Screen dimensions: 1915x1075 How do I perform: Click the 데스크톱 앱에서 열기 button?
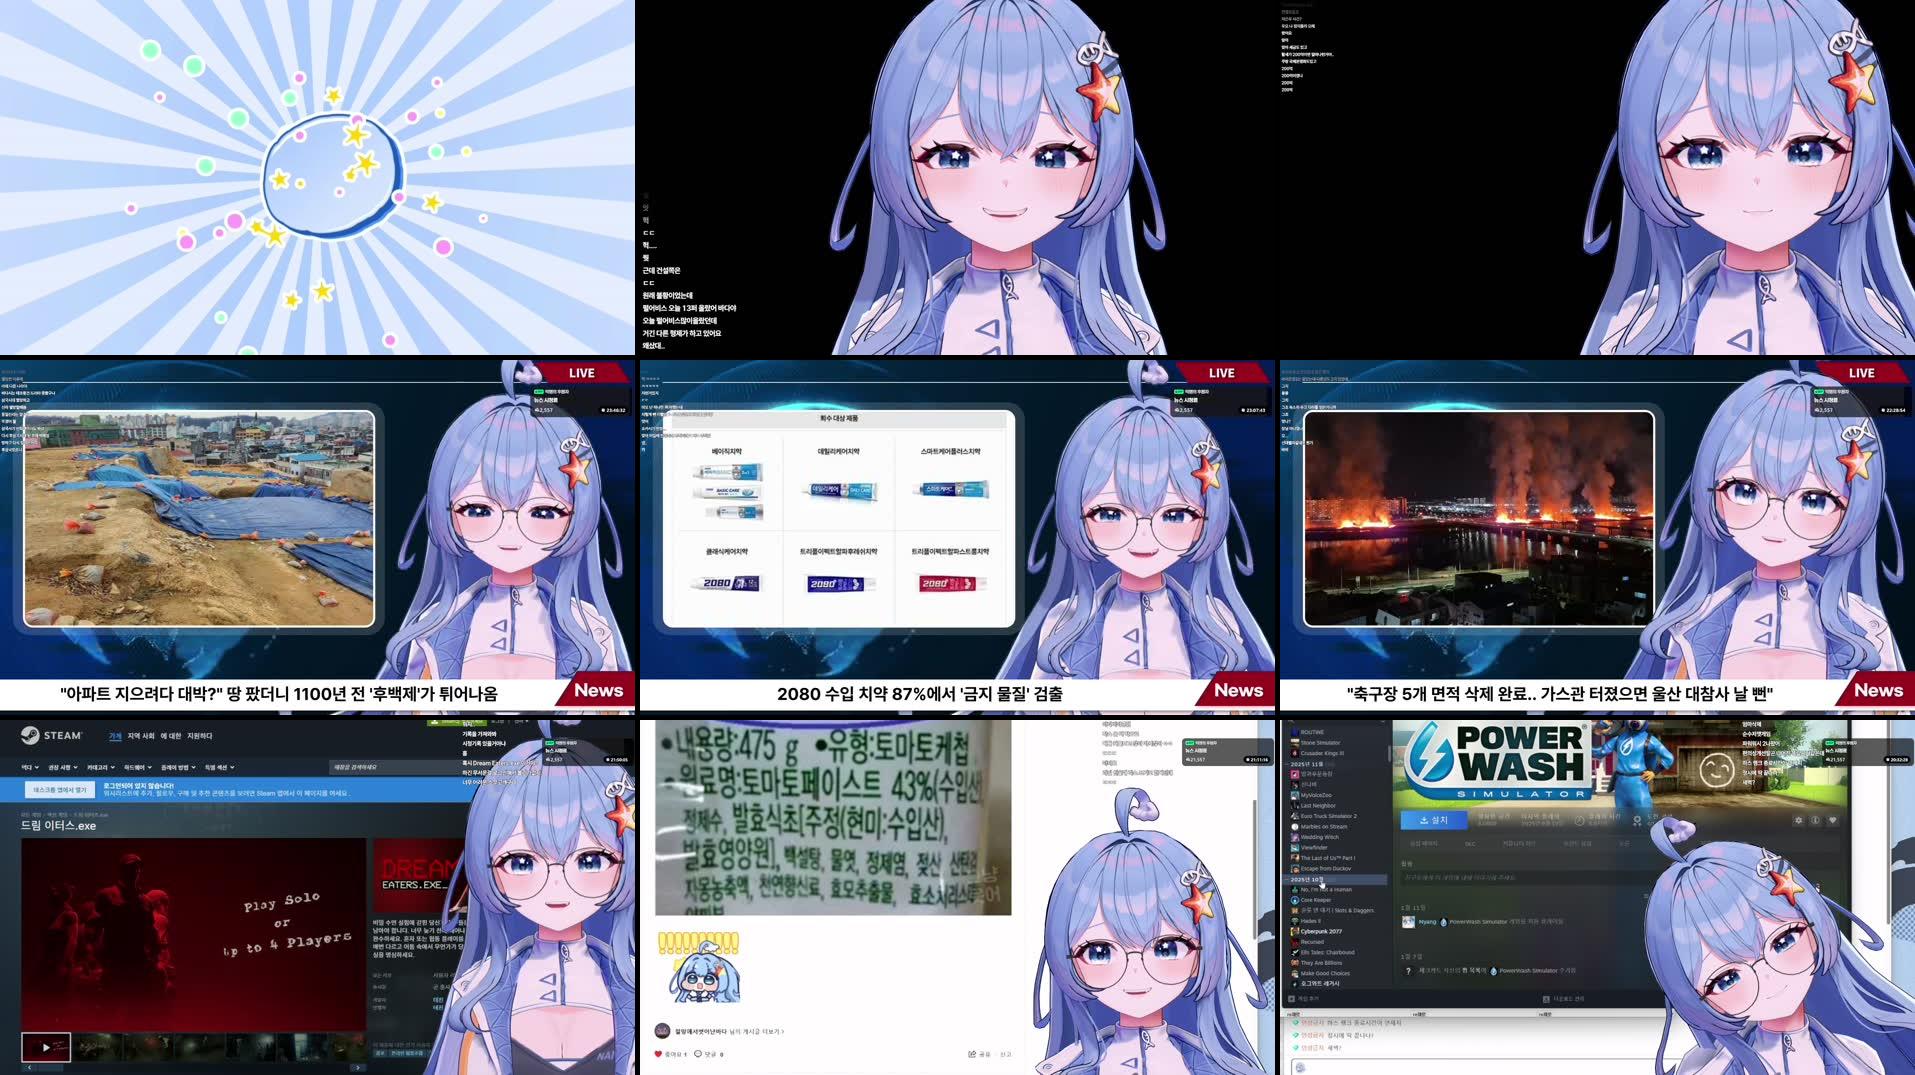click(59, 790)
